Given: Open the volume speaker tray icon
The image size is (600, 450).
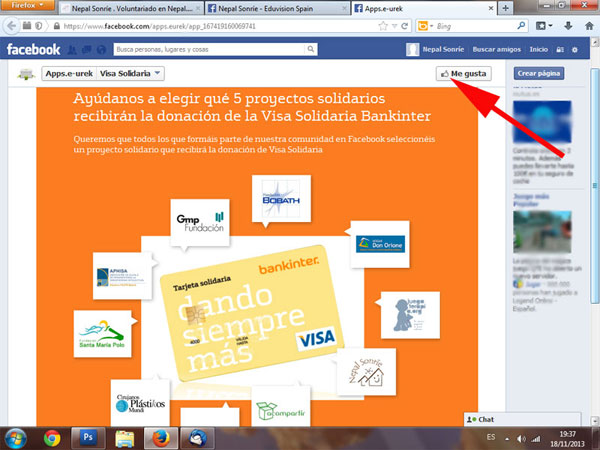Looking at the screenshot, I should 521,439.
